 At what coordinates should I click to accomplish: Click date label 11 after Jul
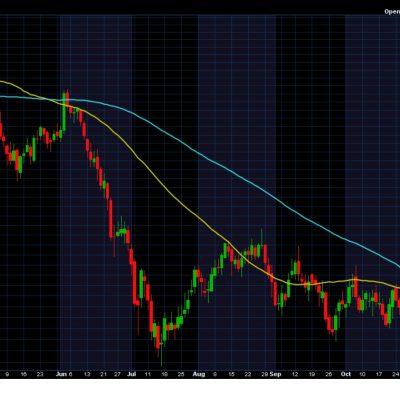pos(148,374)
